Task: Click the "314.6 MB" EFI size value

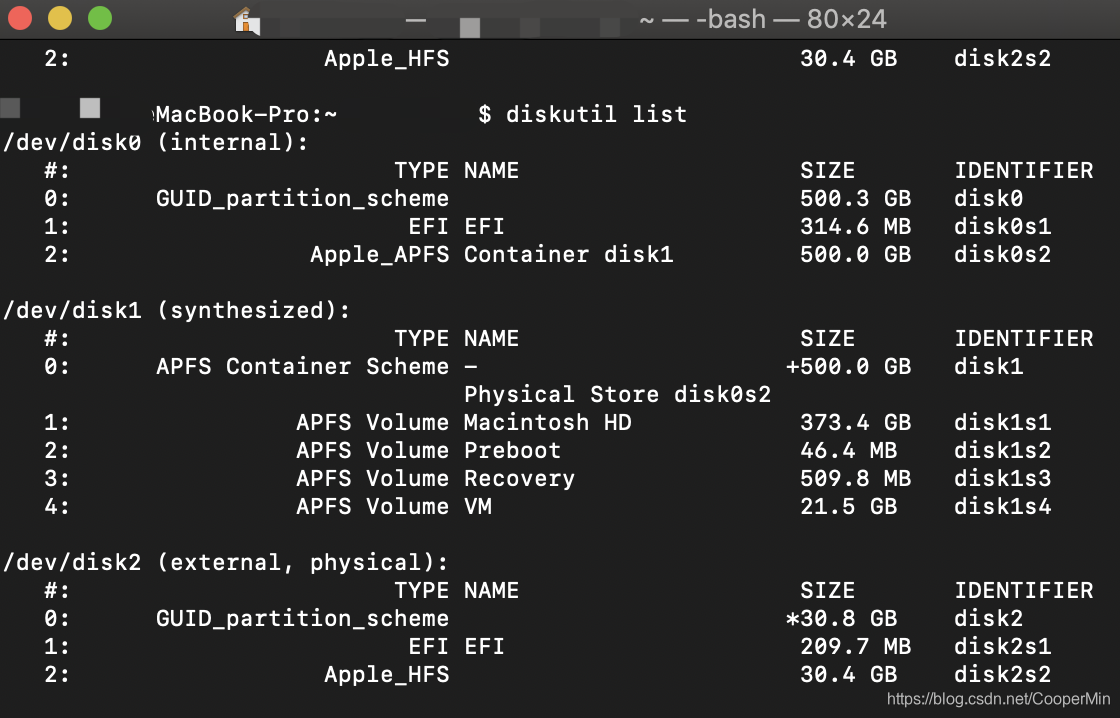Action: click(855, 226)
